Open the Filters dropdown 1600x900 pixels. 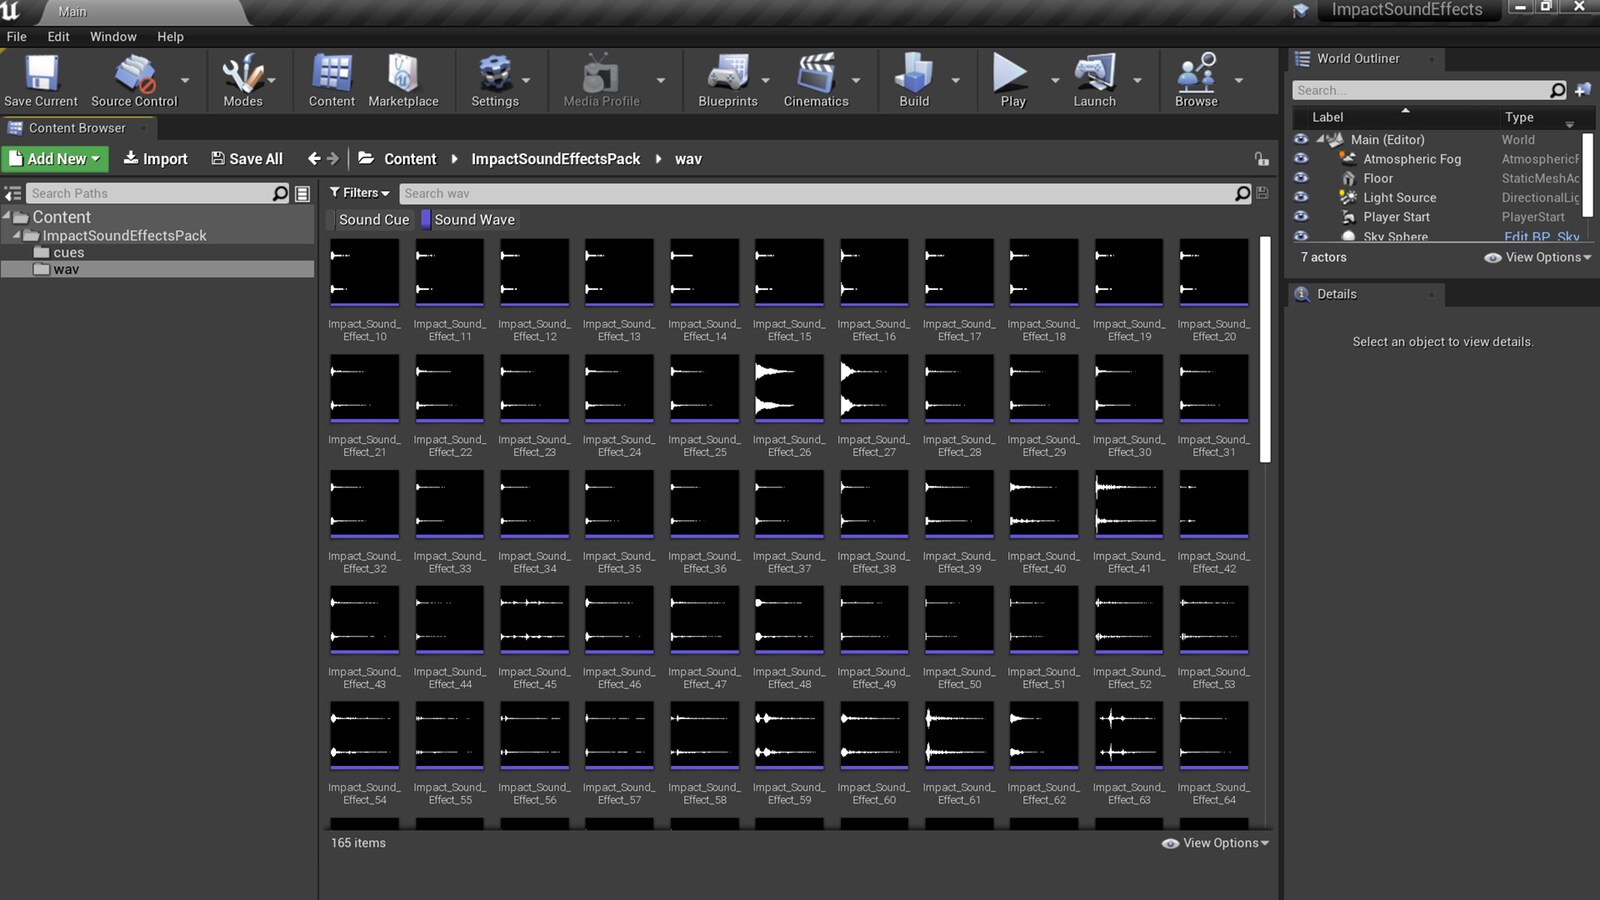(x=358, y=192)
